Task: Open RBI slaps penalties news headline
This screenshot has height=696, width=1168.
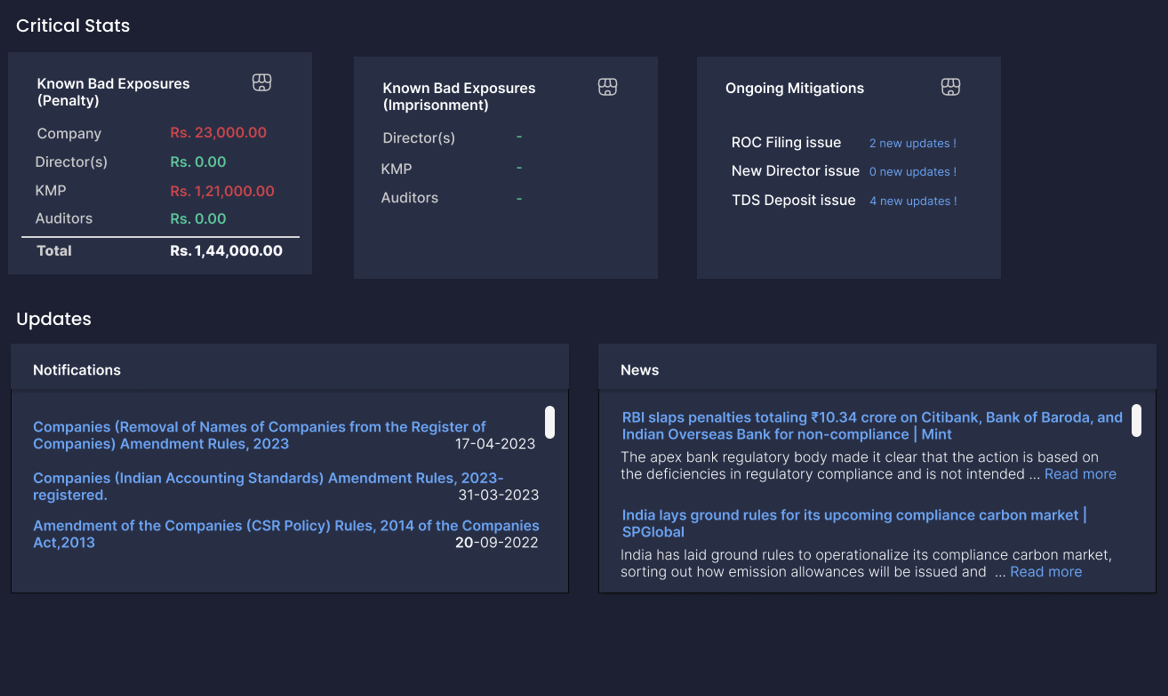Action: tap(872, 426)
